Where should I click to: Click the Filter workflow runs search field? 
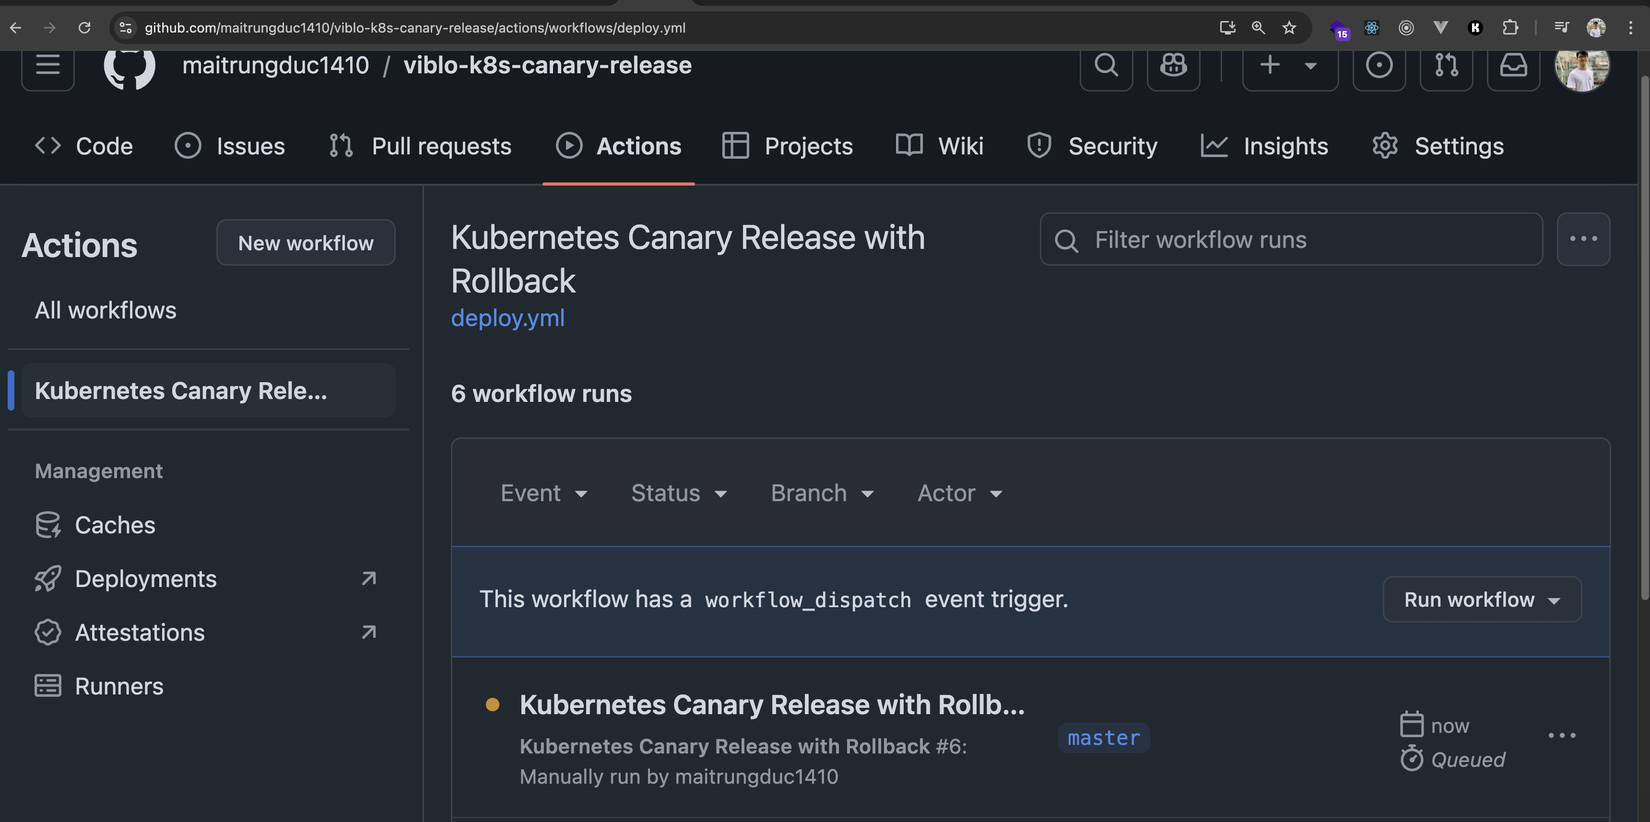(1290, 240)
